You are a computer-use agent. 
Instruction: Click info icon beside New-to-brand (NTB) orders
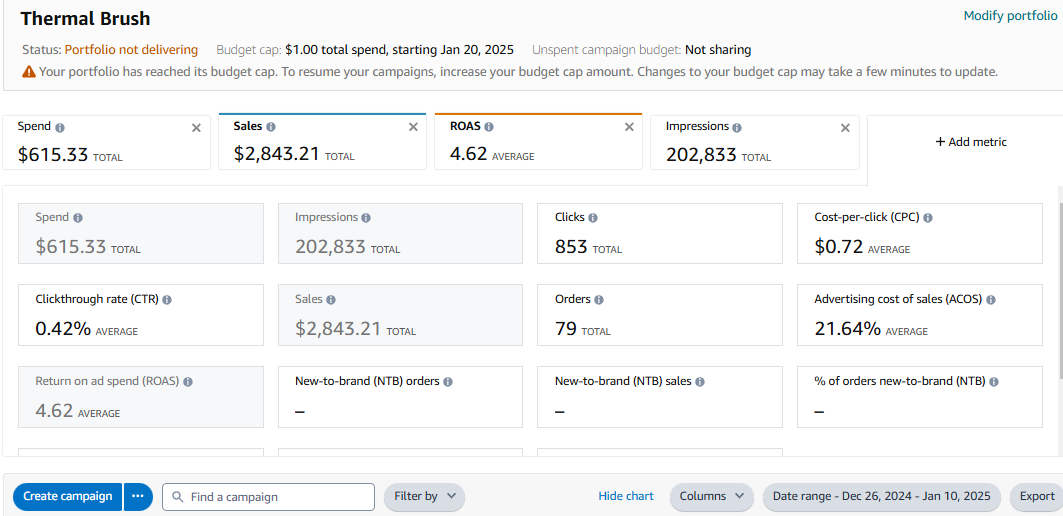(x=447, y=382)
